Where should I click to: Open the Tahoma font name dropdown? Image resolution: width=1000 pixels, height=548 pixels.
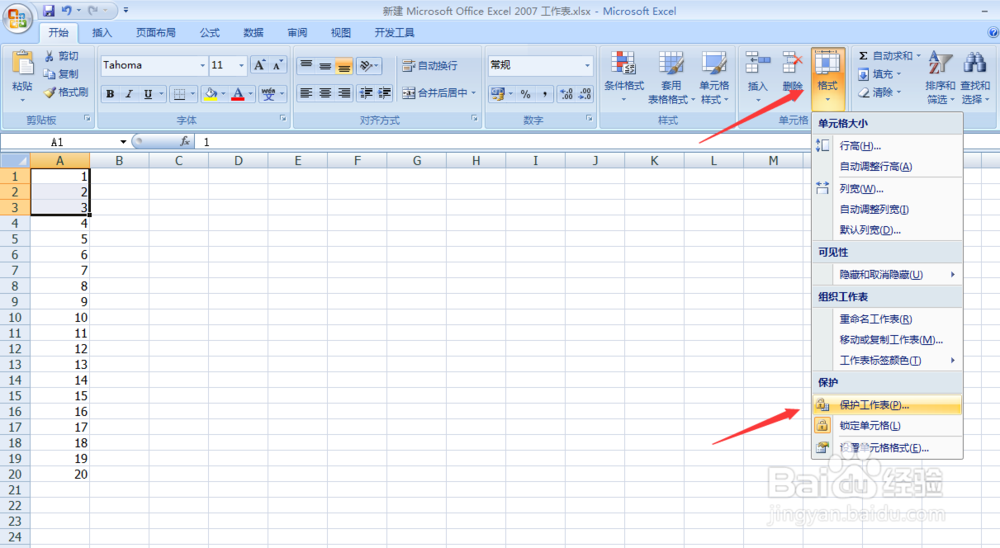[x=203, y=65]
